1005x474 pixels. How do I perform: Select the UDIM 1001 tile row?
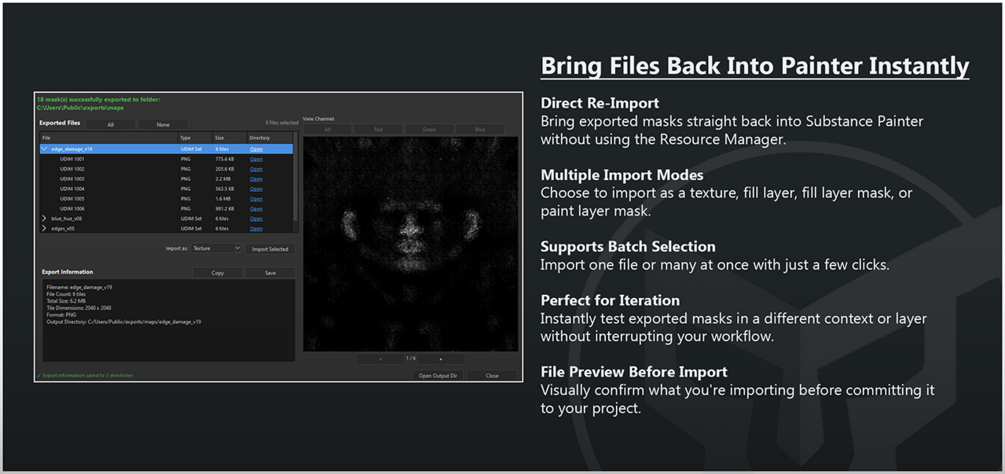[166, 159]
